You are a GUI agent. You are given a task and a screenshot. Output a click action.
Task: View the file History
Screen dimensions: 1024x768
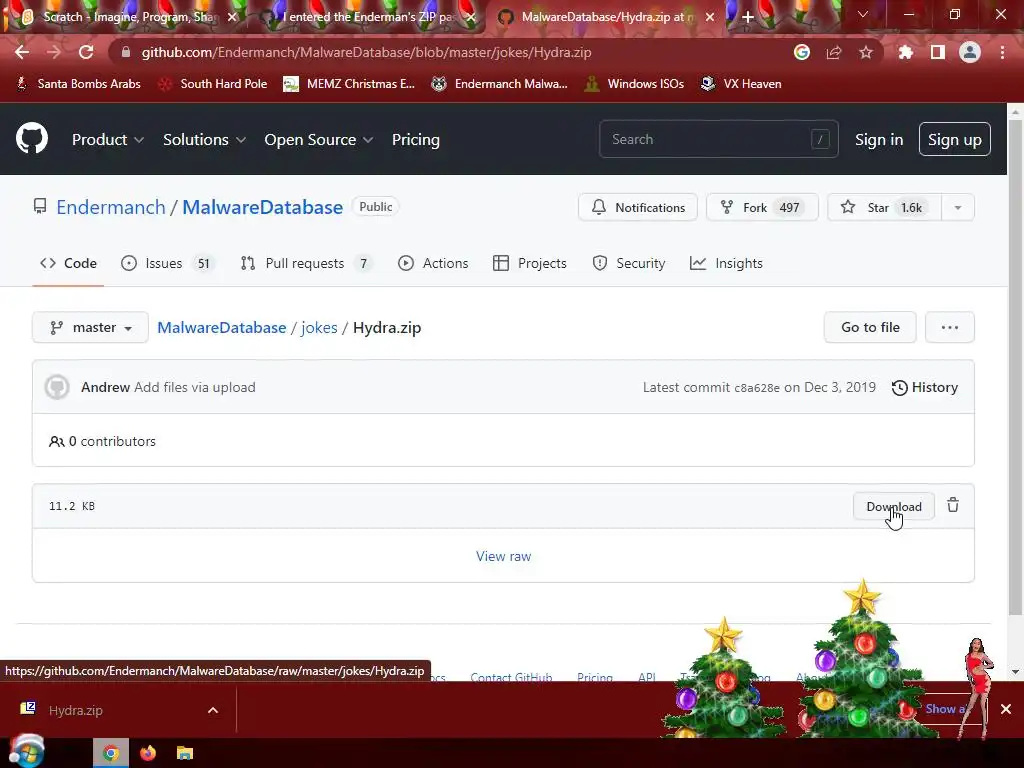click(x=925, y=387)
